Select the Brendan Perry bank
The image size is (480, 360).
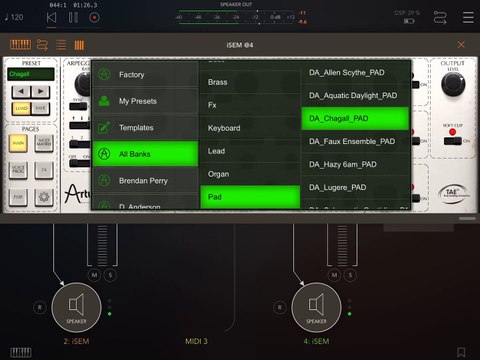pos(145,181)
